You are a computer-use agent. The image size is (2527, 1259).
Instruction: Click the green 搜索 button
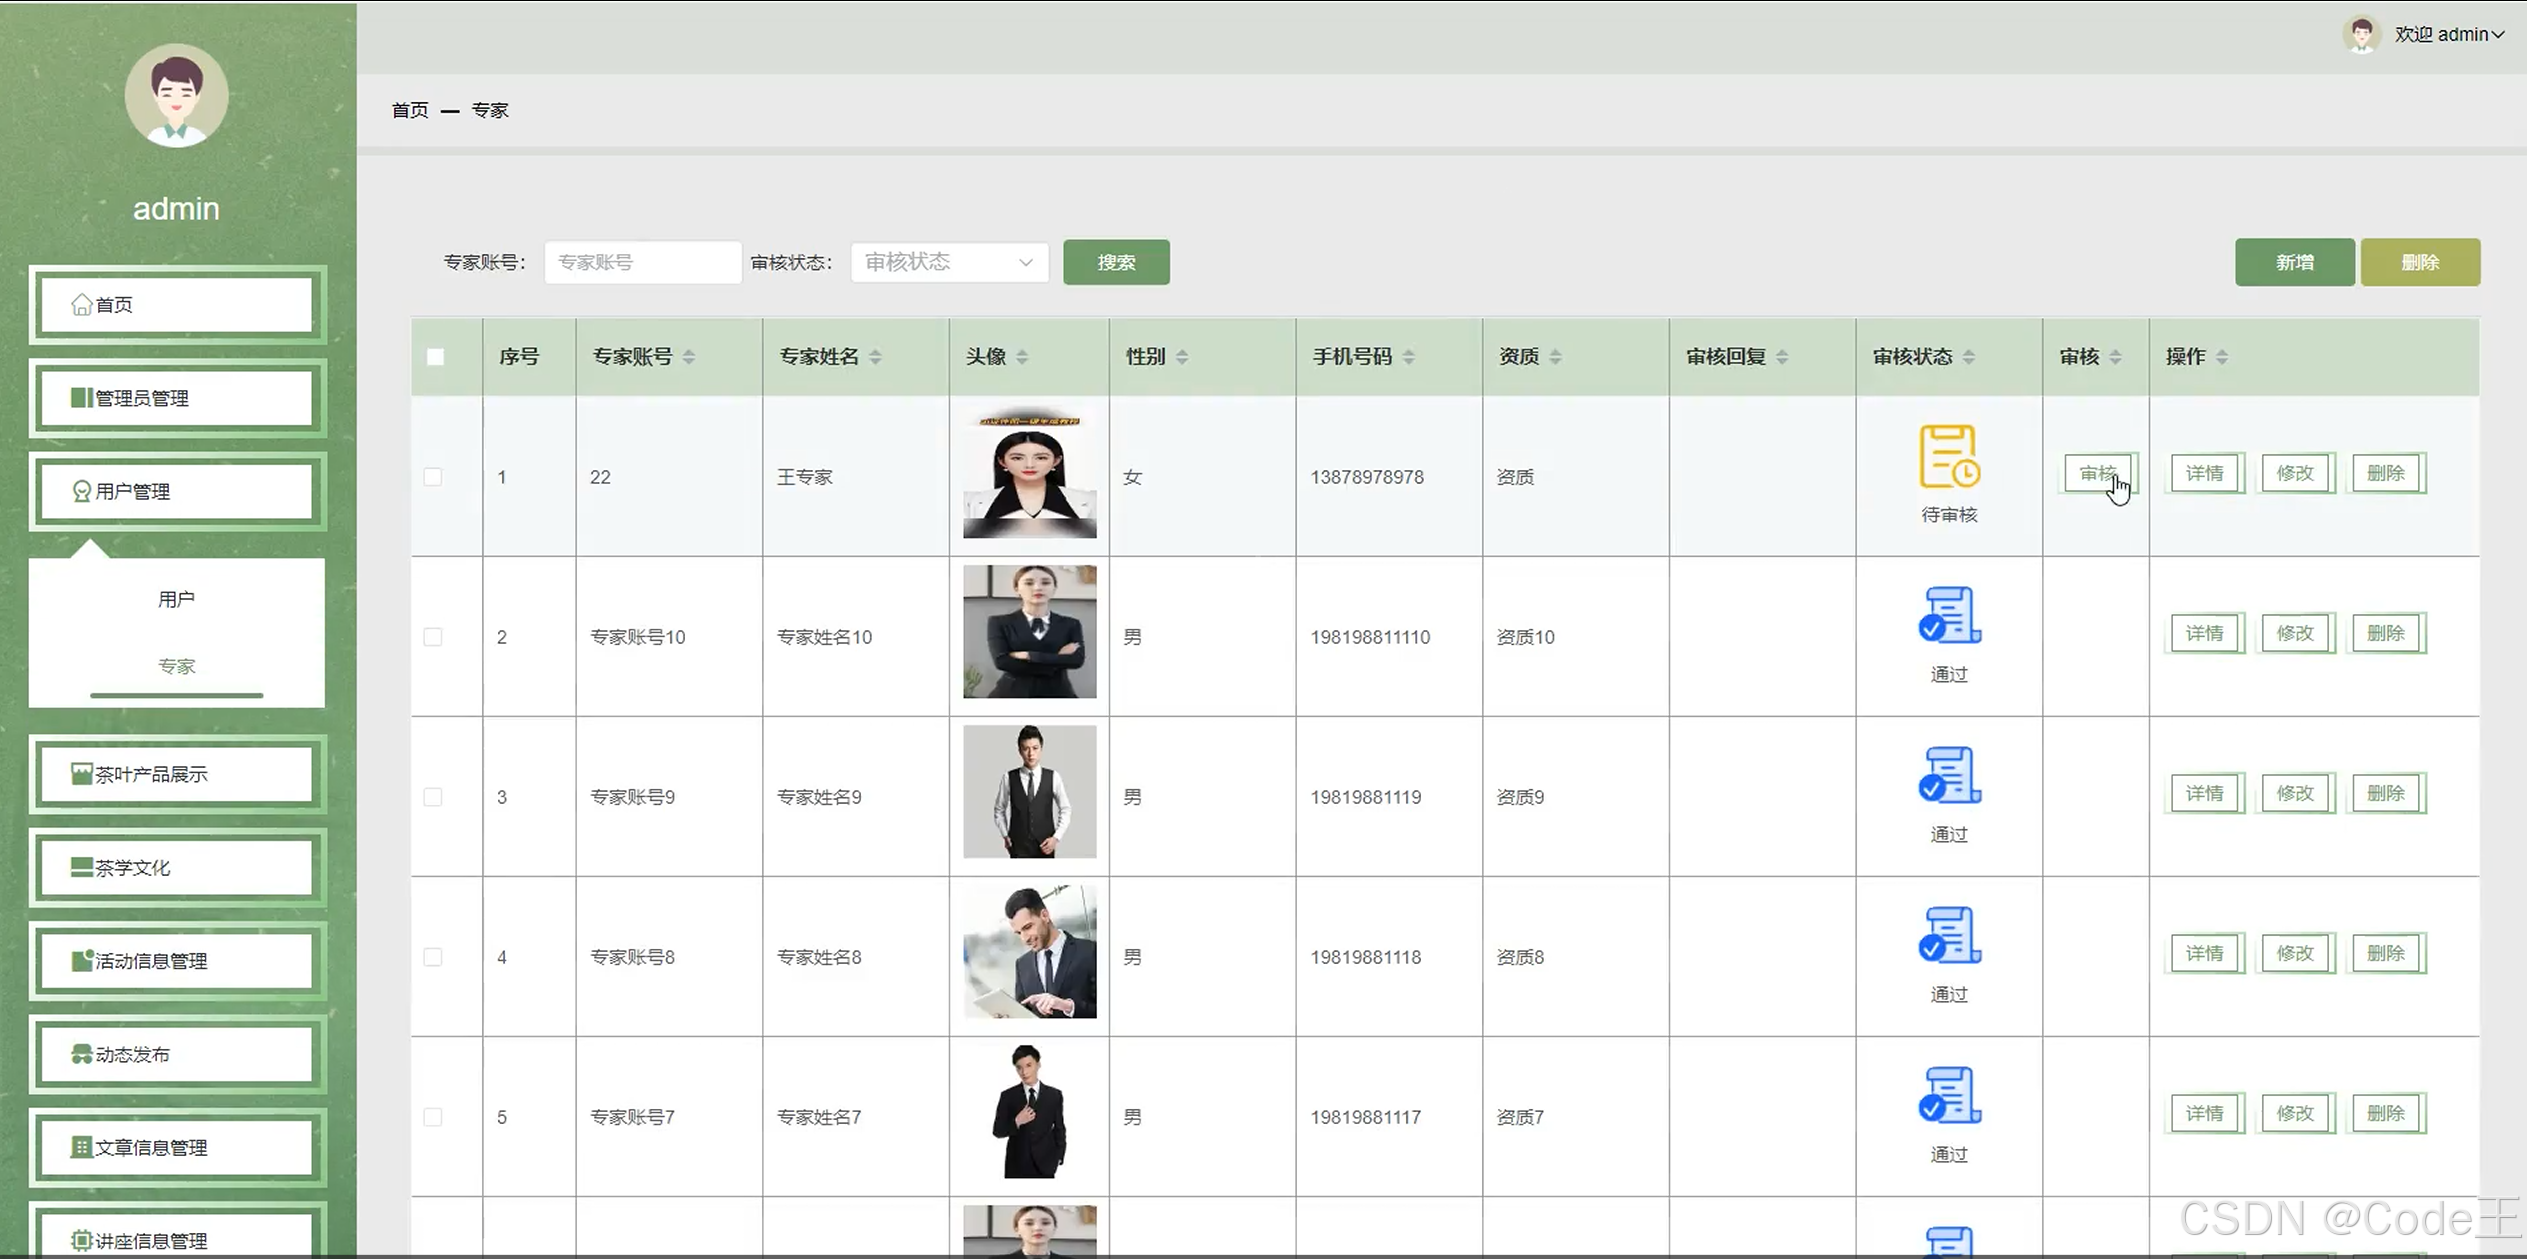click(1116, 262)
